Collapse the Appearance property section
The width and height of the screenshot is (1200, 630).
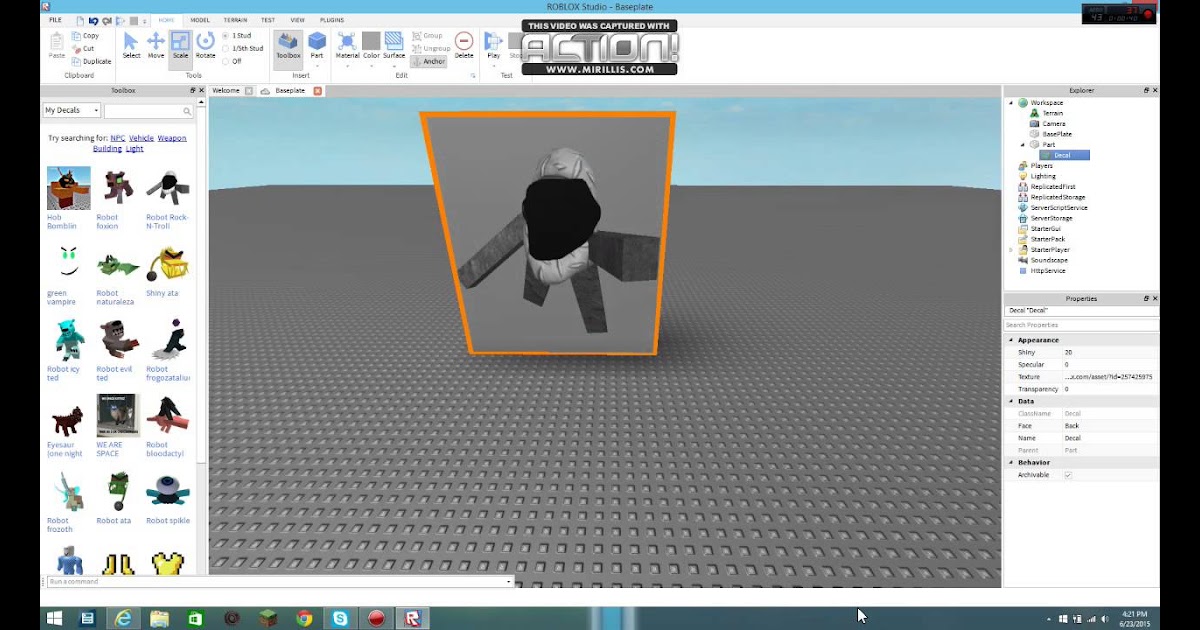click(x=1010, y=340)
